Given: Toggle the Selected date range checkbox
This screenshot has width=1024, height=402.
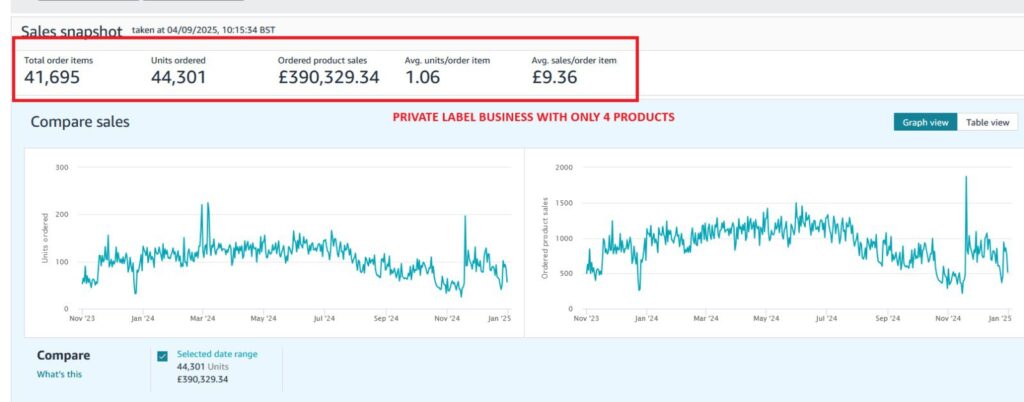Looking at the screenshot, I should 163,356.
